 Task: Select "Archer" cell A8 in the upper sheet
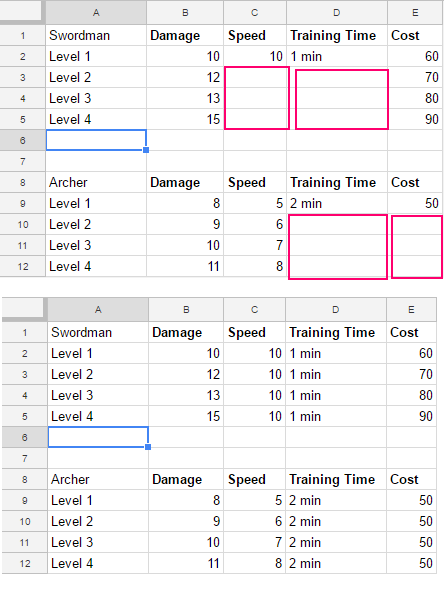click(96, 182)
